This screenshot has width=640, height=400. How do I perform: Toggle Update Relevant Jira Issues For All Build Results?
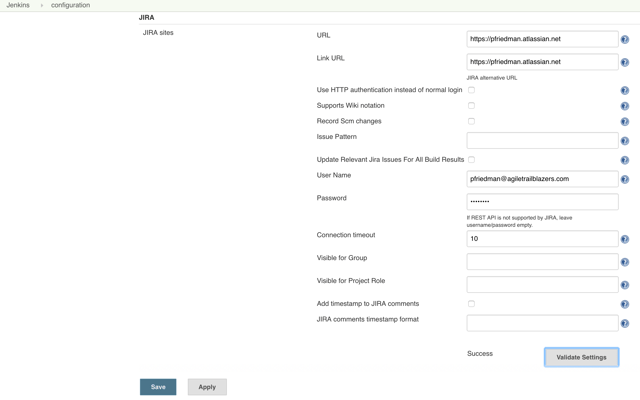coord(471,160)
